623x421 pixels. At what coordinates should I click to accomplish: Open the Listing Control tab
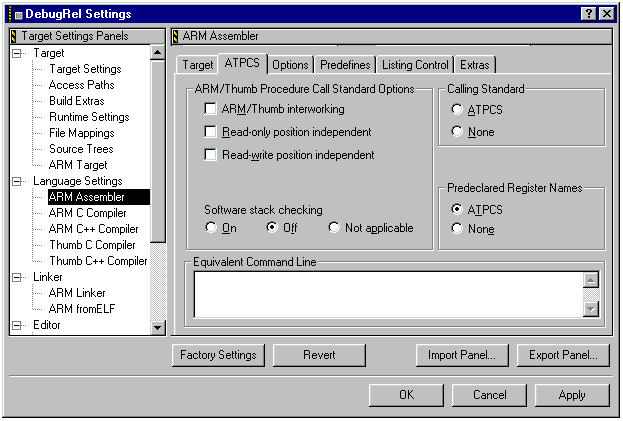click(415, 65)
